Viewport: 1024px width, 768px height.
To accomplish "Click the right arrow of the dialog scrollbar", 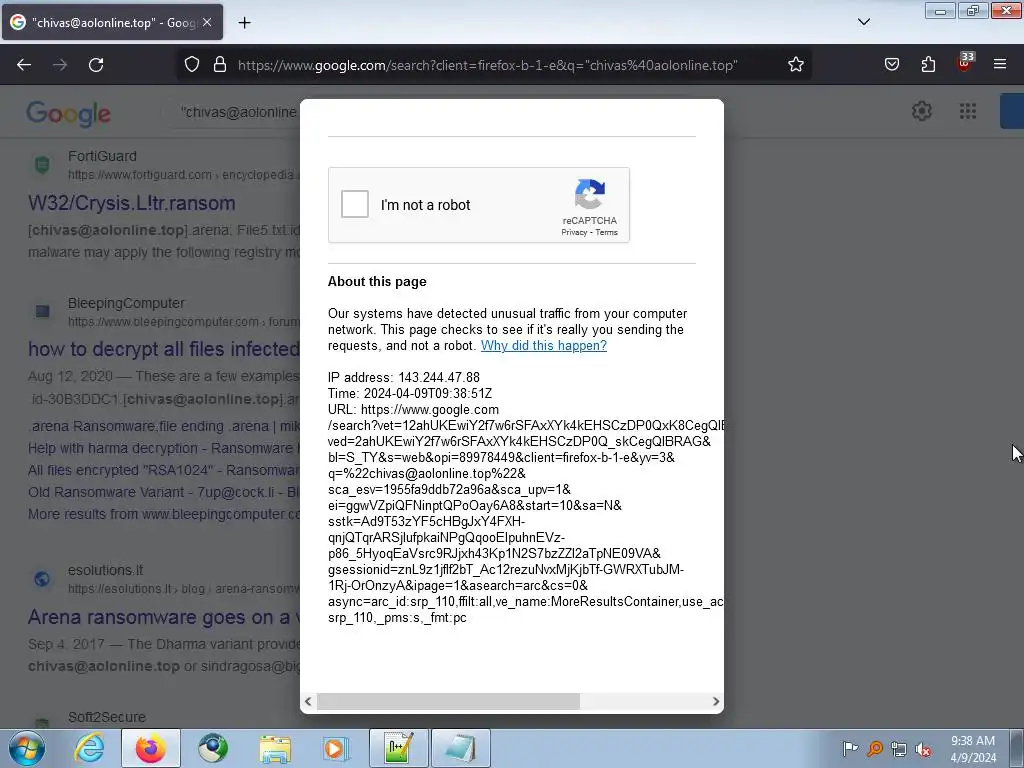I will pos(715,701).
